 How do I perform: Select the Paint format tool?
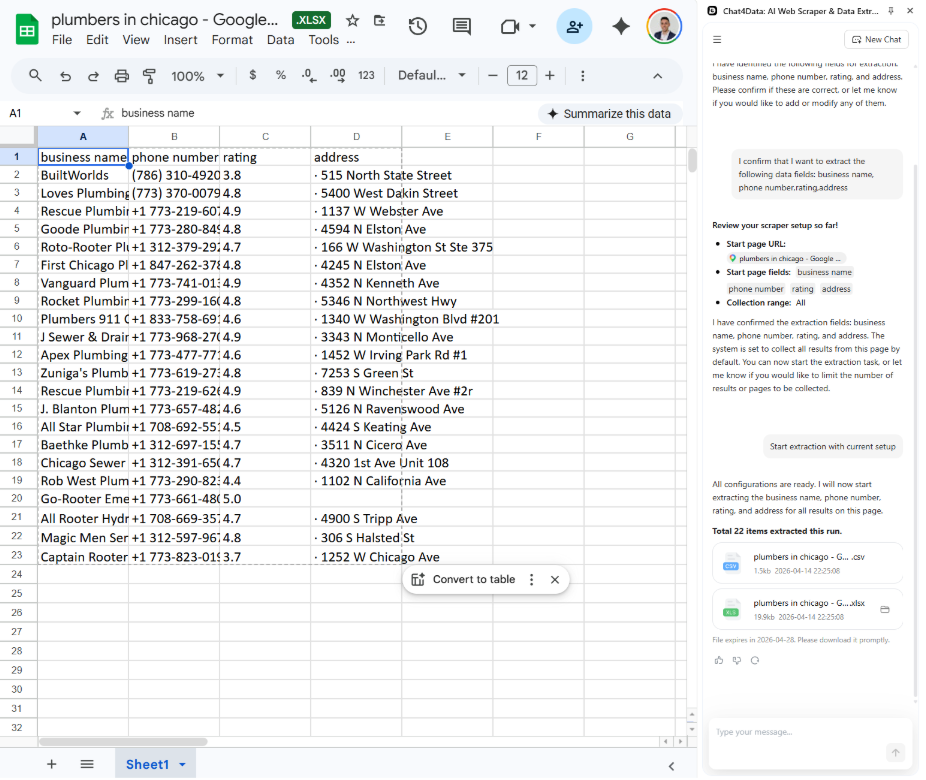pyautogui.click(x=150, y=75)
